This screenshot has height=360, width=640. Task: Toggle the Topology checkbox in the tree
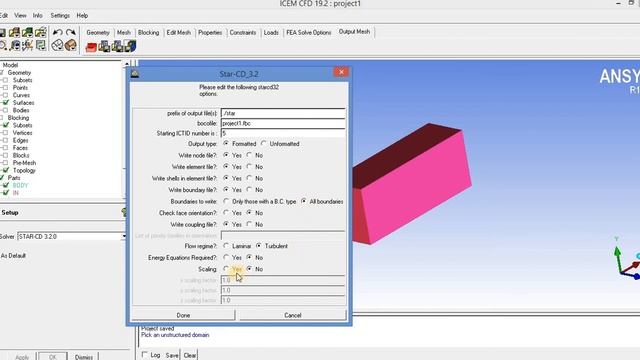tap(5, 170)
